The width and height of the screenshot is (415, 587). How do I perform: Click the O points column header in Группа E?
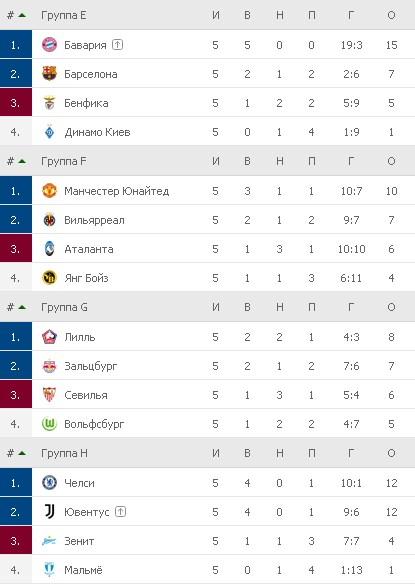[x=391, y=15]
